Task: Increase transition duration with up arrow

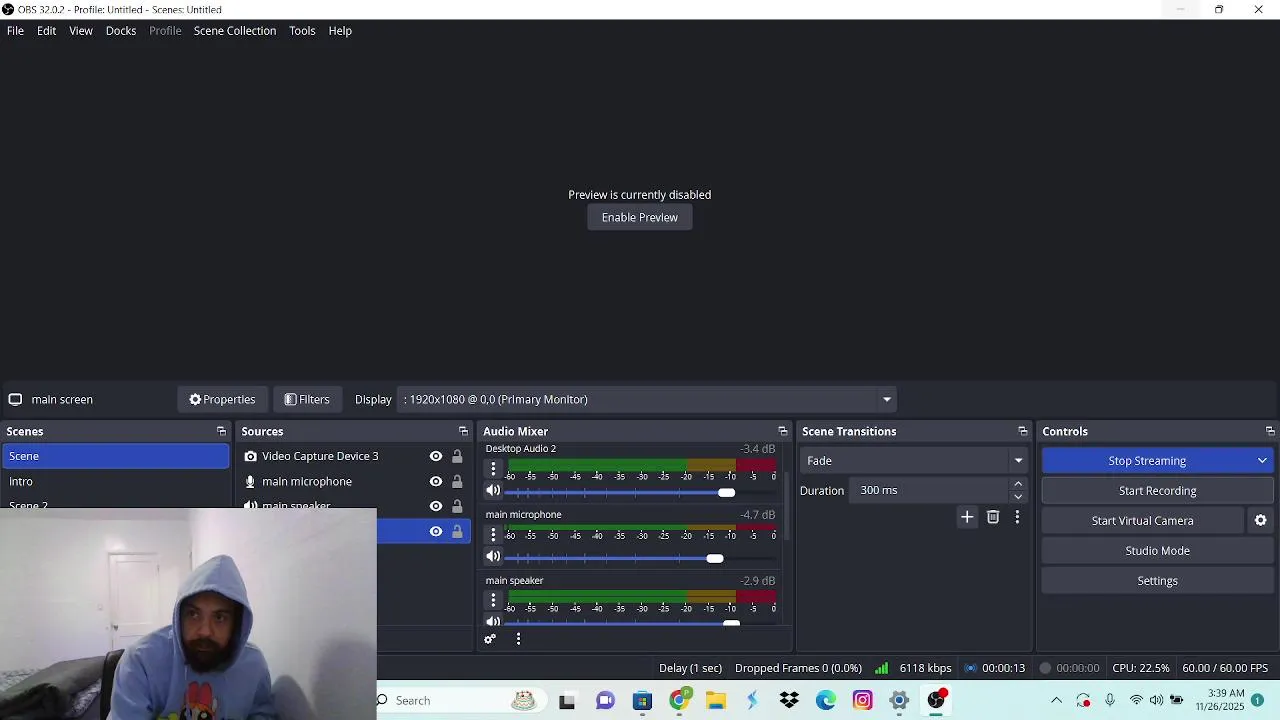Action: point(1018,484)
